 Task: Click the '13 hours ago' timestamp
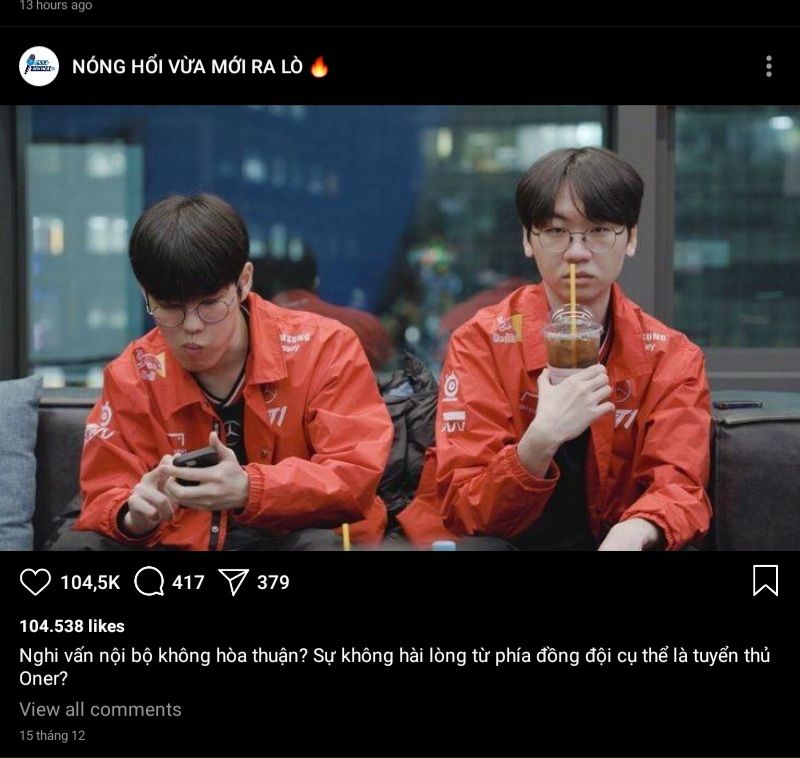56,6
